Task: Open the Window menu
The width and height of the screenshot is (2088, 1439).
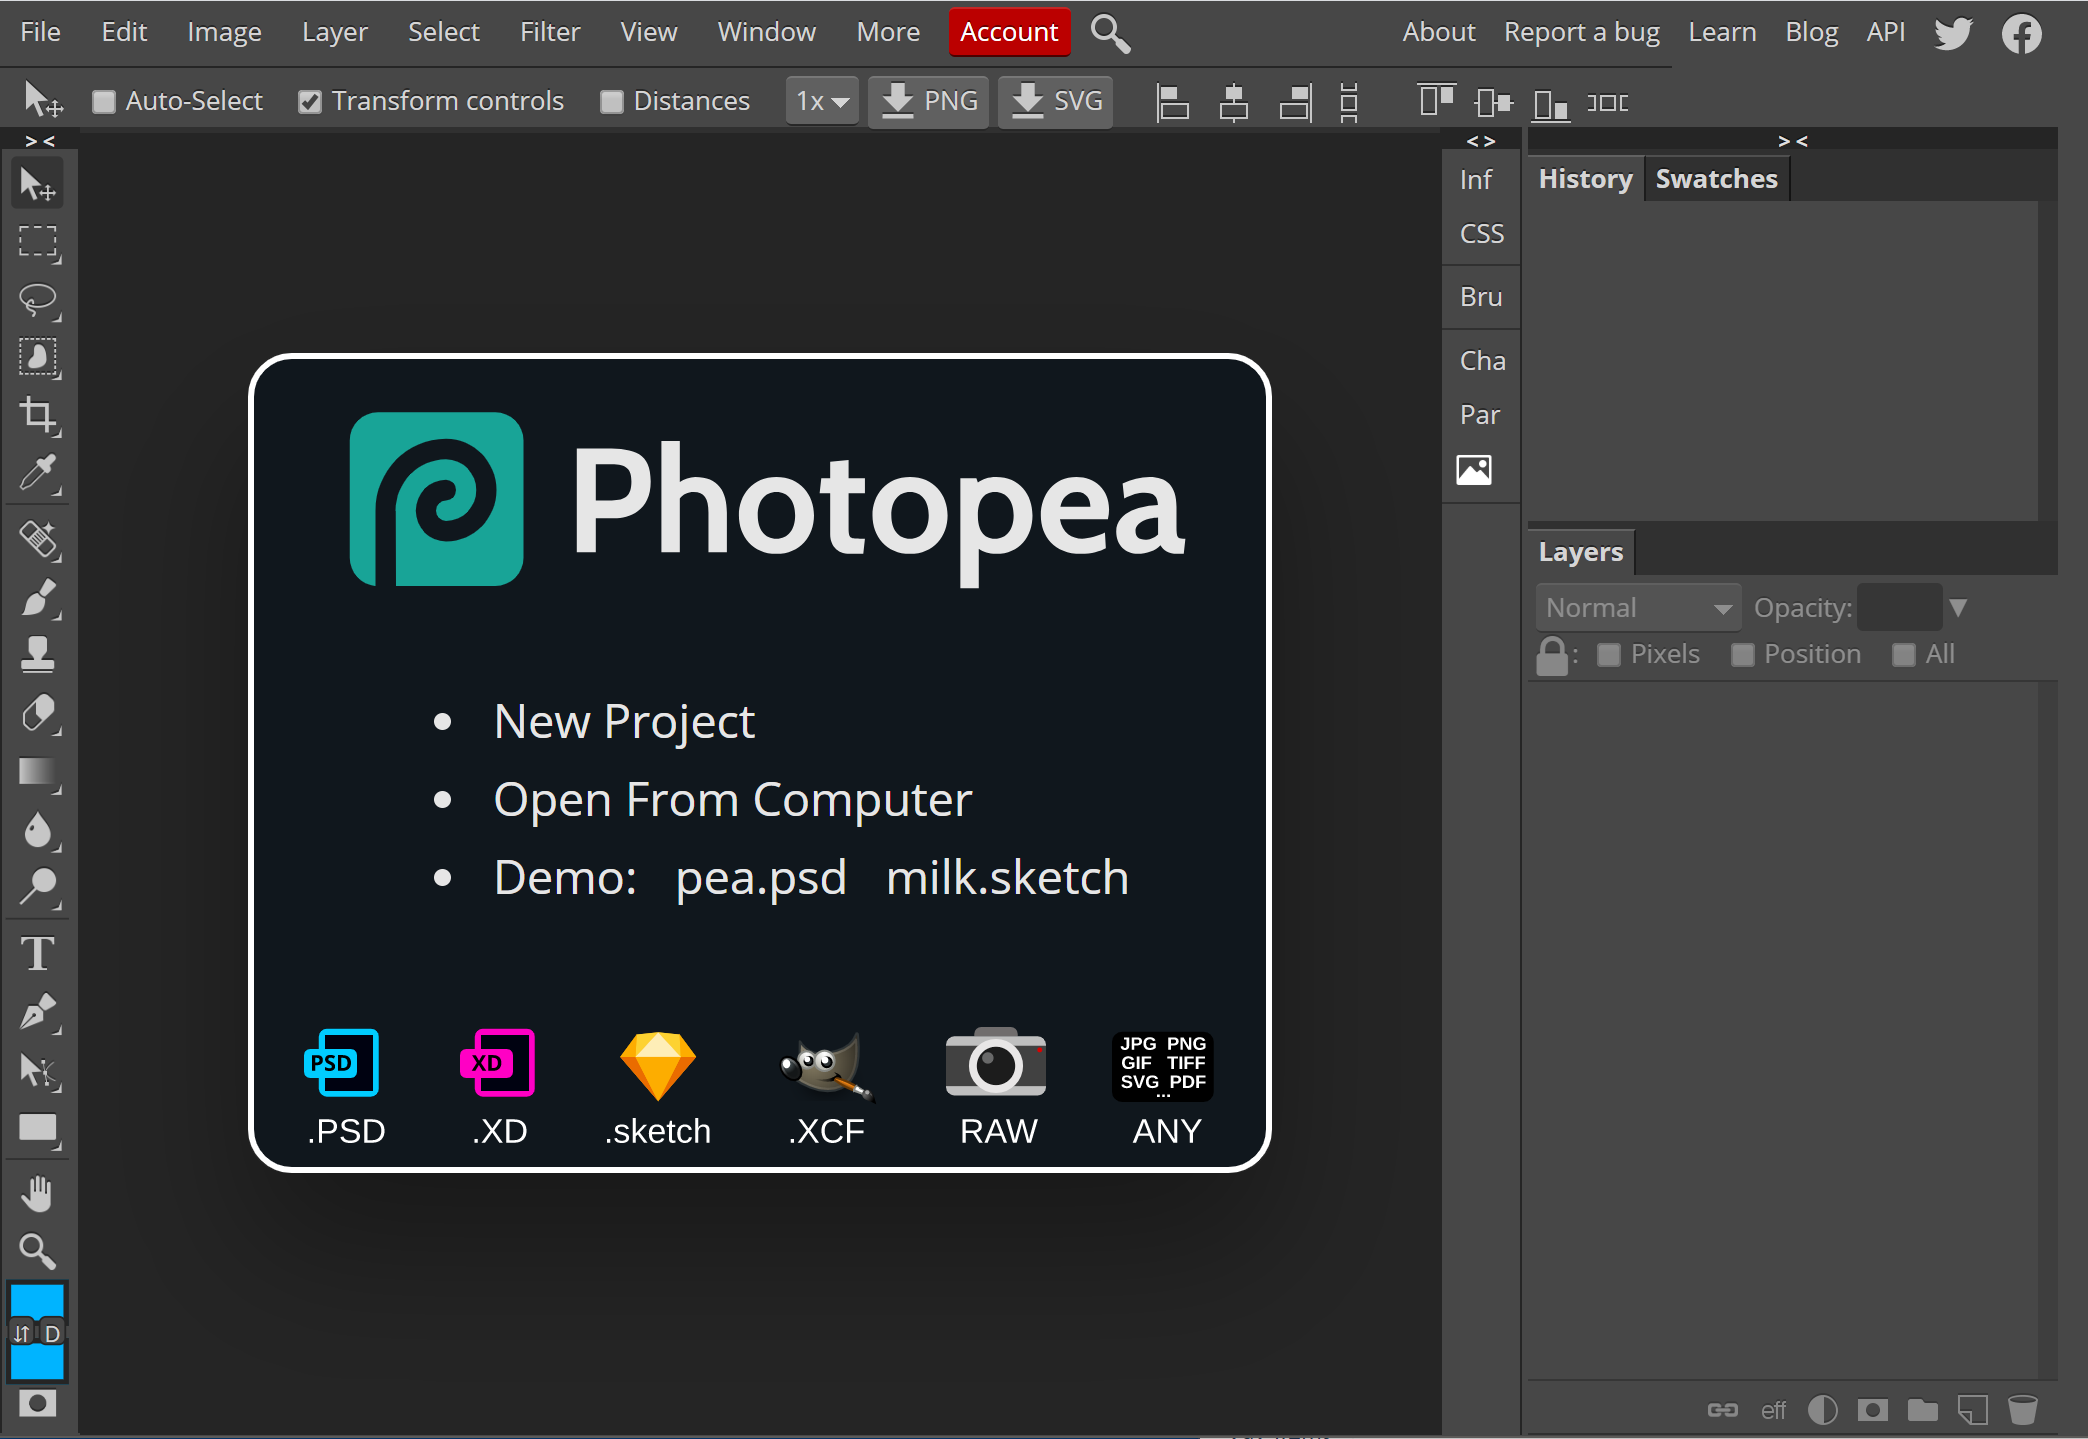Action: coord(766,32)
